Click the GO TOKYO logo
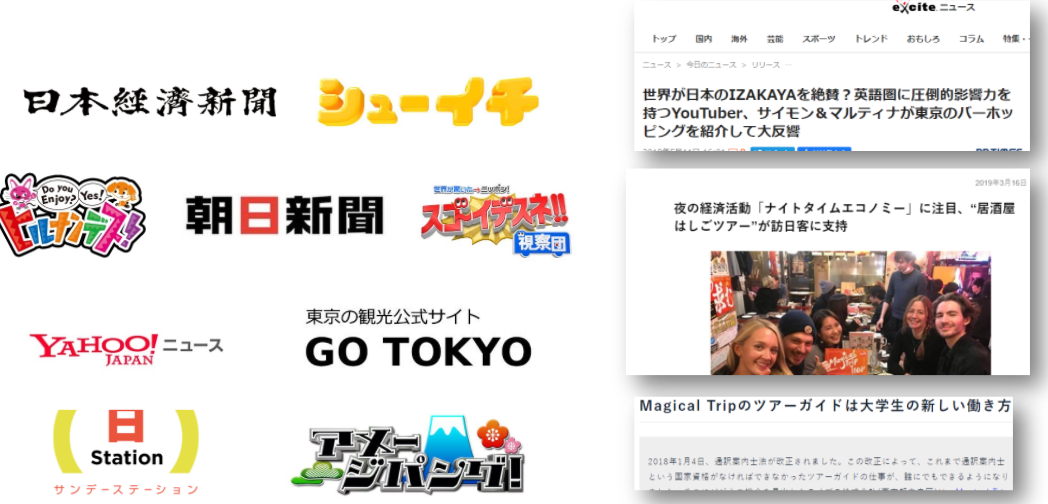 click(418, 351)
